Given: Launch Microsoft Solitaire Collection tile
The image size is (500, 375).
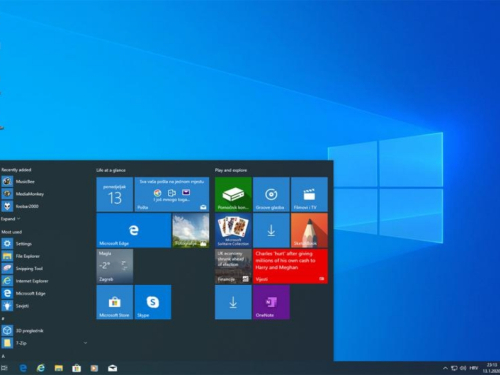Looking at the screenshot, I should [233, 230].
